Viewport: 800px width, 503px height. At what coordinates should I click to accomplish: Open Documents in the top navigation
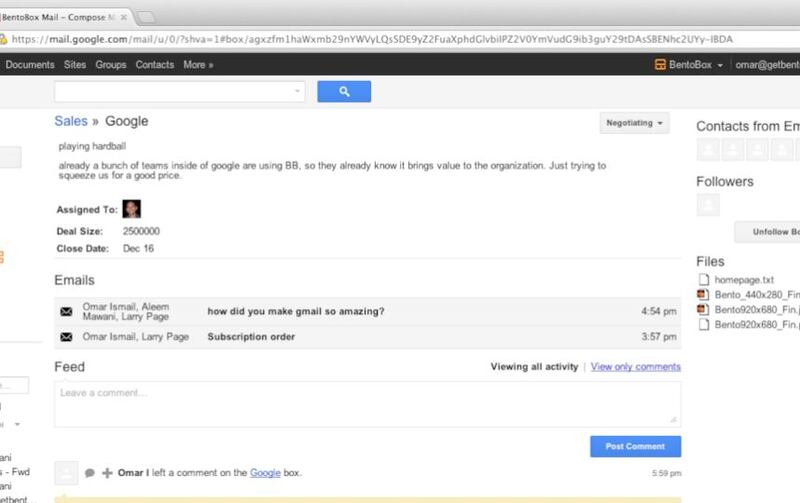coord(30,65)
